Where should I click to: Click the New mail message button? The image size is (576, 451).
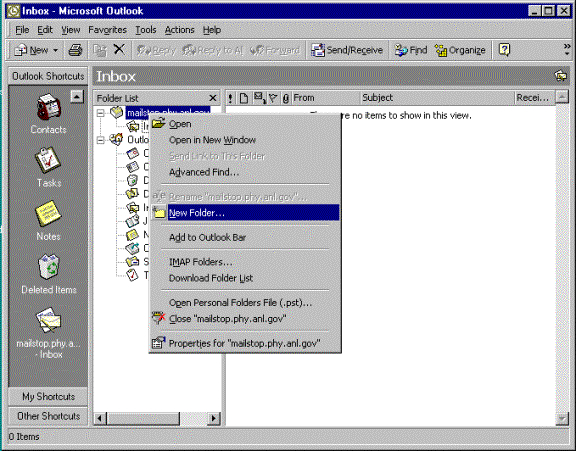click(31, 50)
